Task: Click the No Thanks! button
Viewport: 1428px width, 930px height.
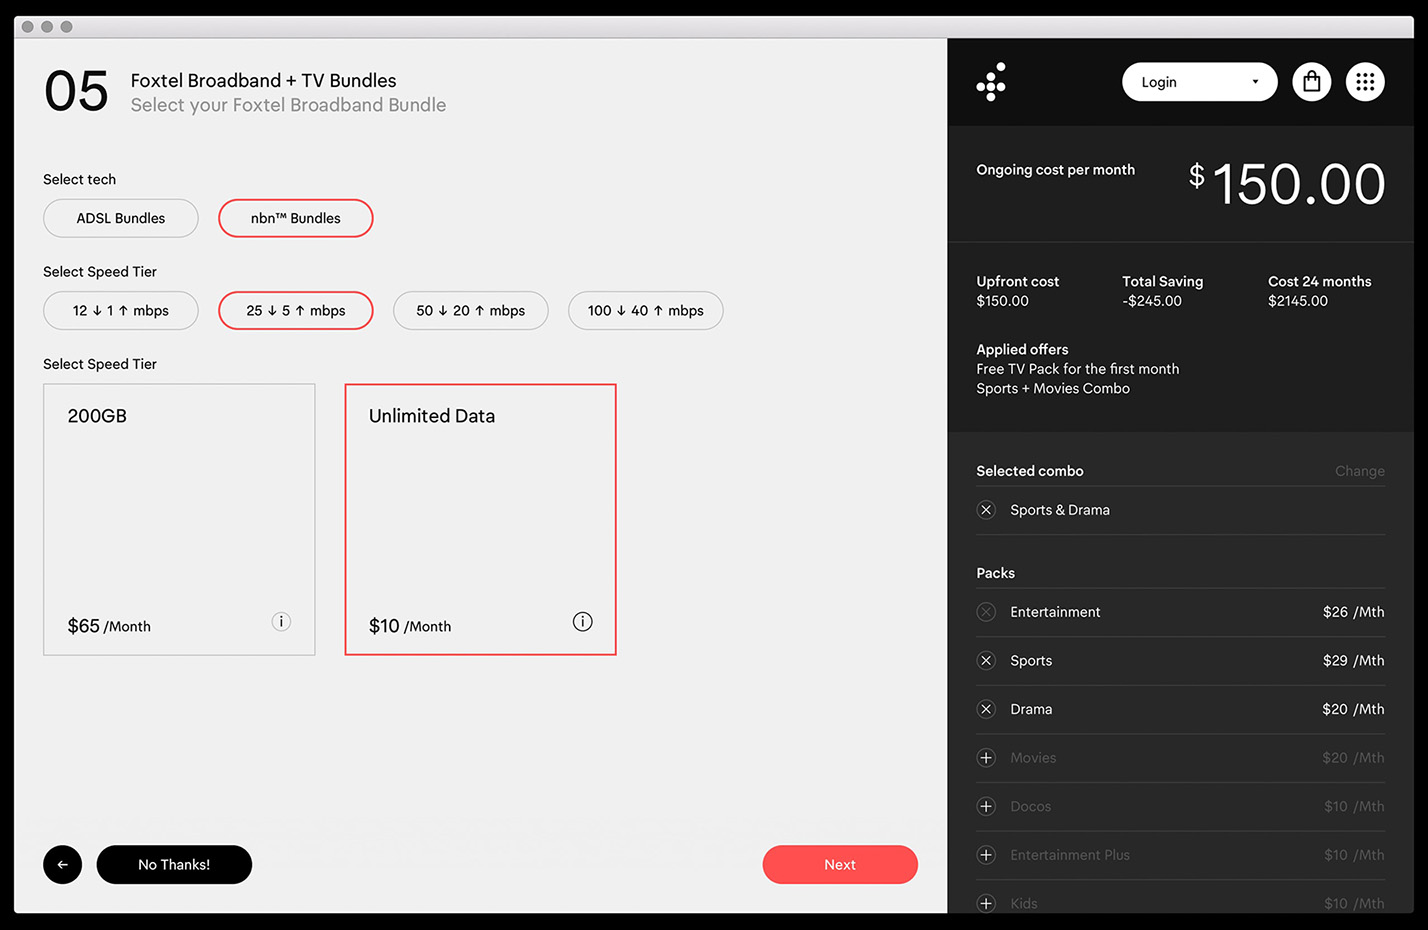Action: [x=174, y=865]
